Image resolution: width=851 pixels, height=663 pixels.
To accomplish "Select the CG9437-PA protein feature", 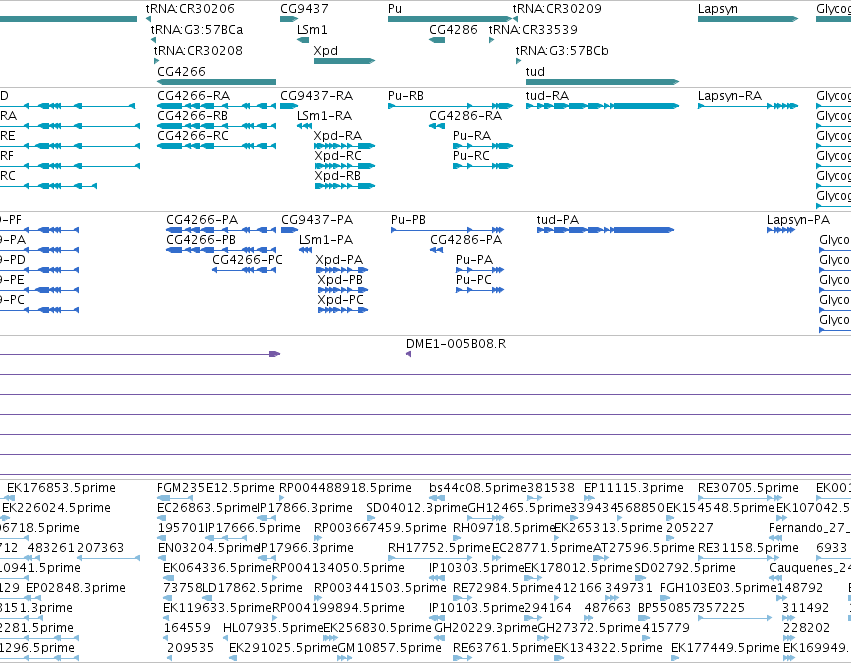I will 289,230.
